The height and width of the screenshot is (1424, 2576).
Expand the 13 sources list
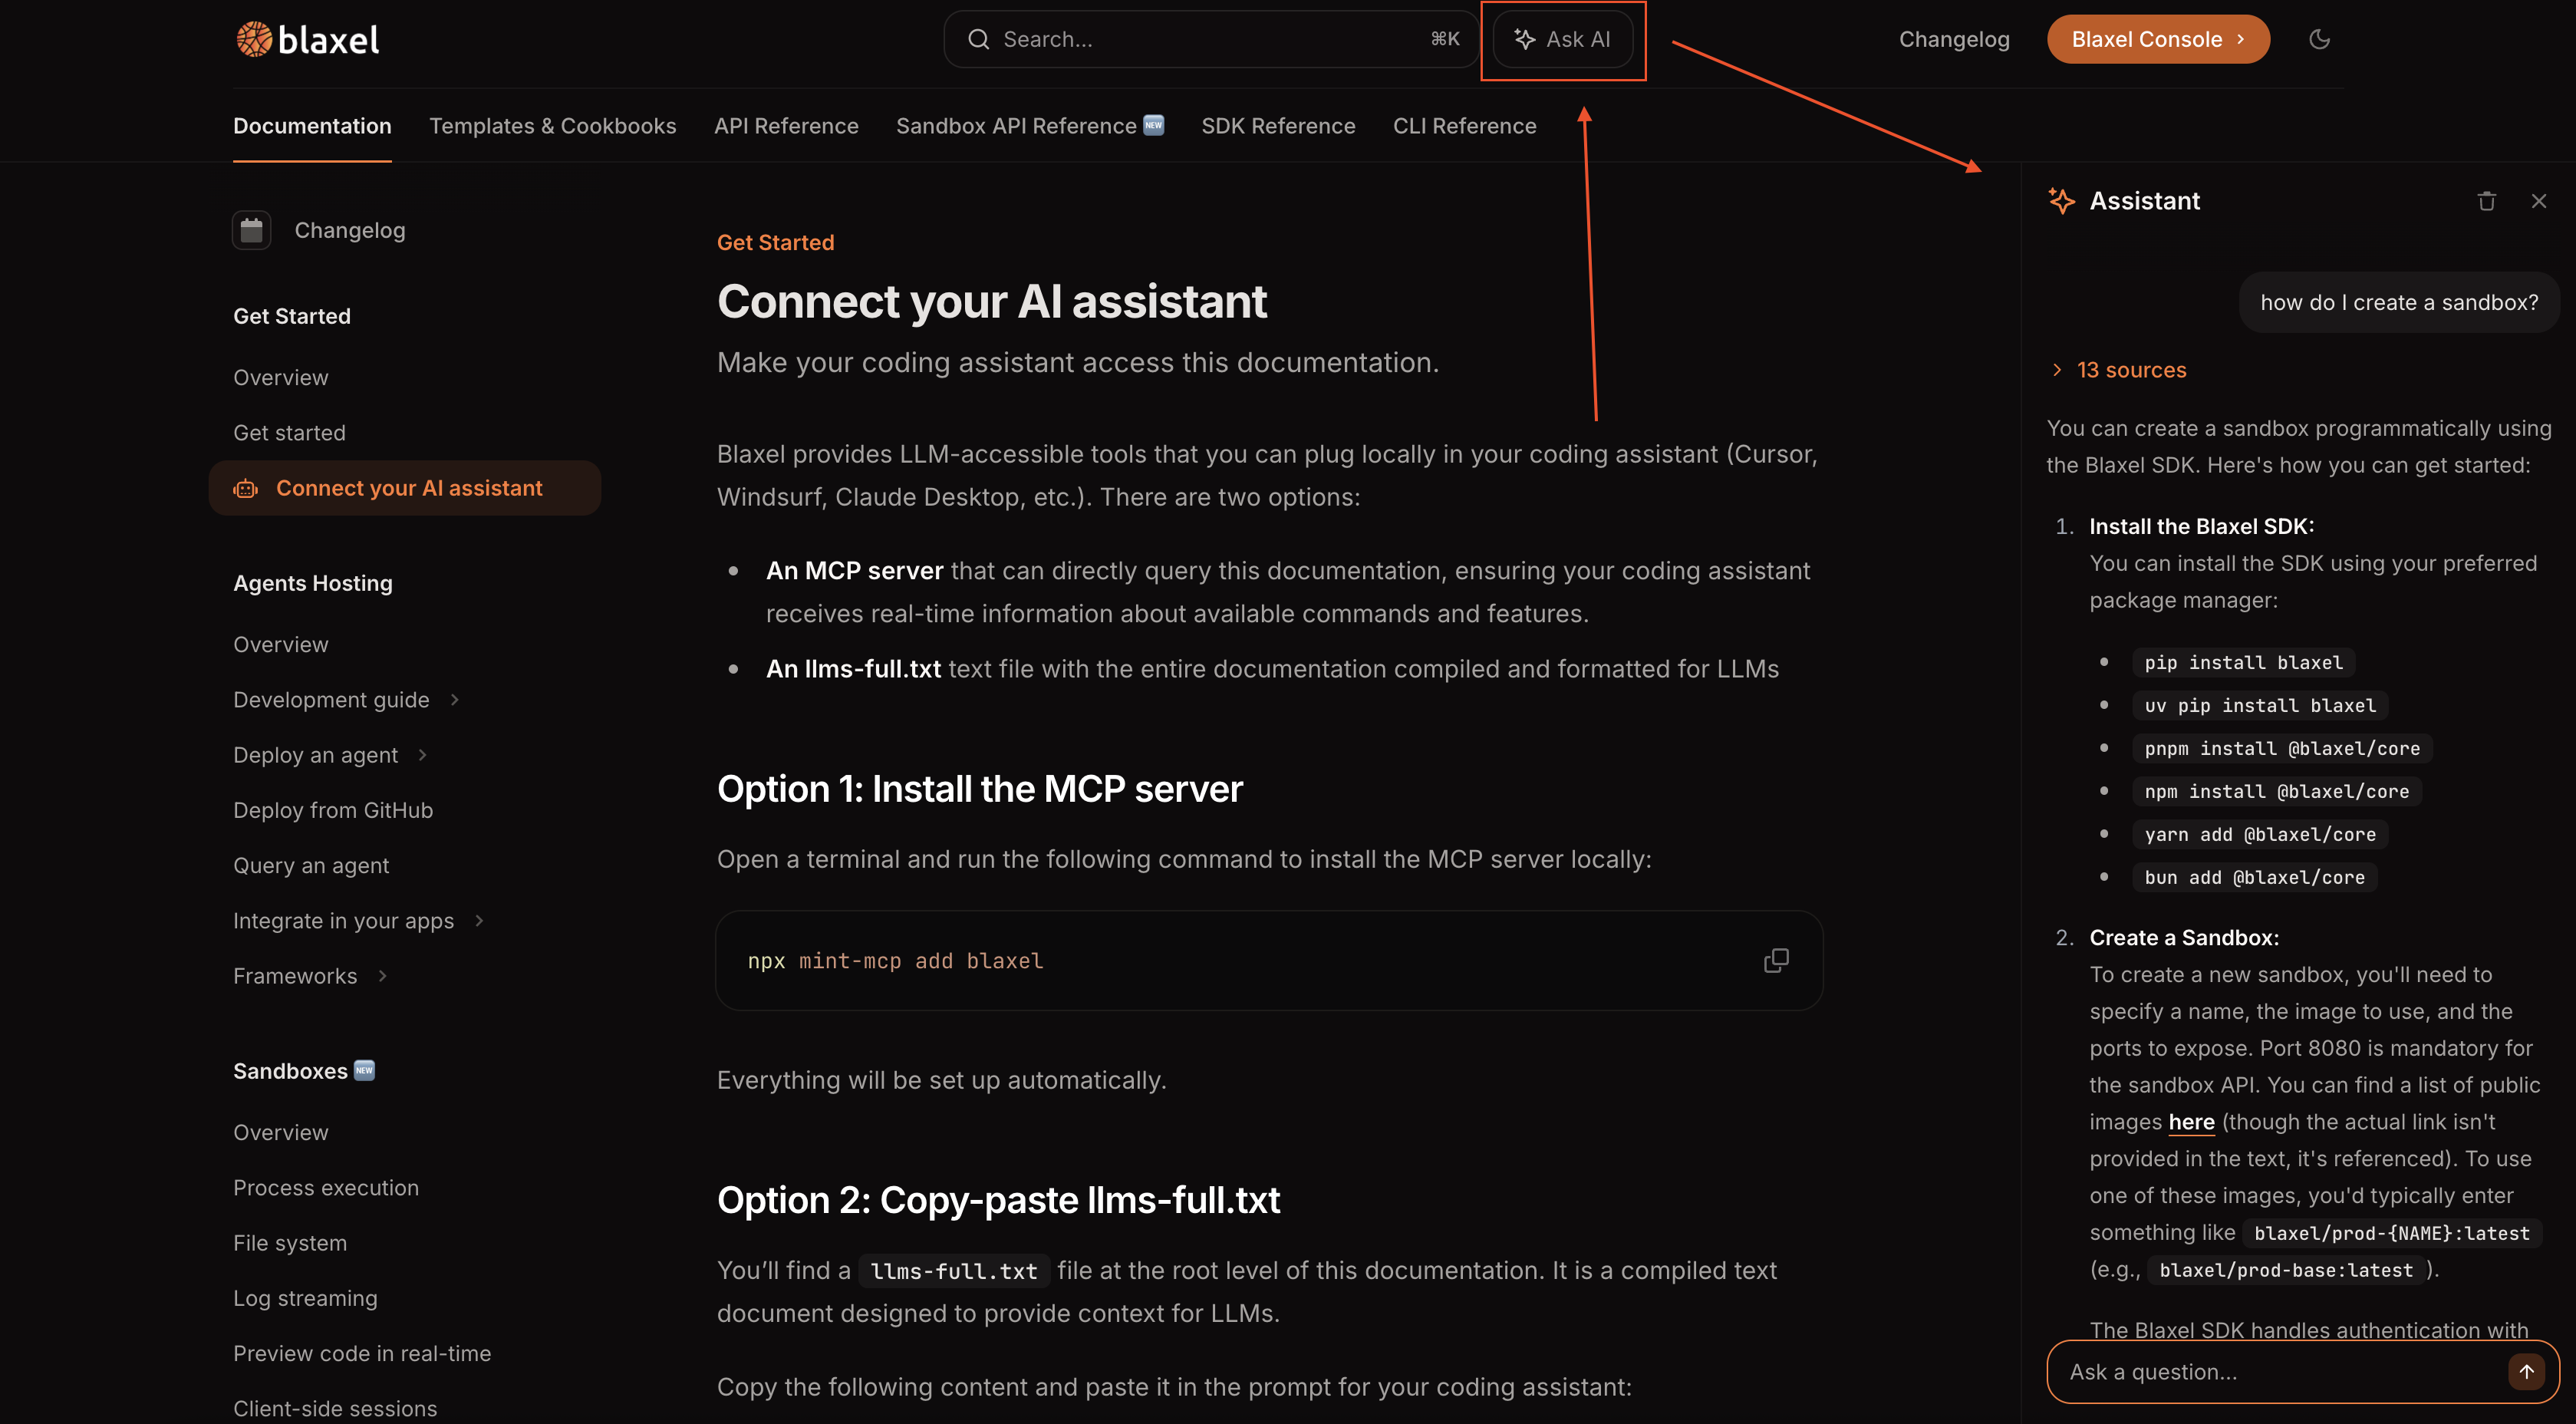pyautogui.click(x=2117, y=370)
